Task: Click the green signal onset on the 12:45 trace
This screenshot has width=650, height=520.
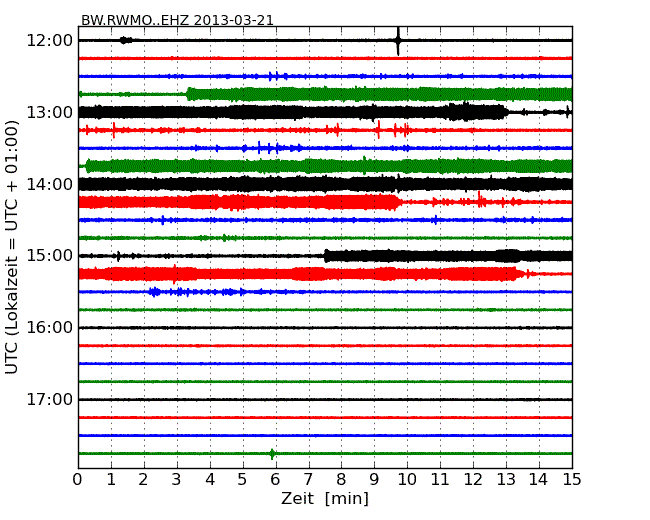Action: pos(189,94)
